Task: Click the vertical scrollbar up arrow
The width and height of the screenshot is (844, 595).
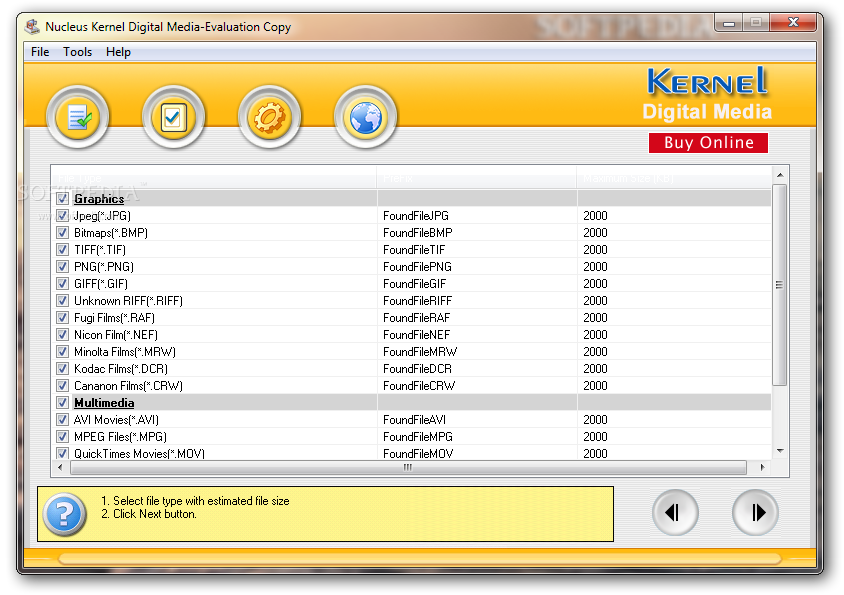Action: coord(780,175)
